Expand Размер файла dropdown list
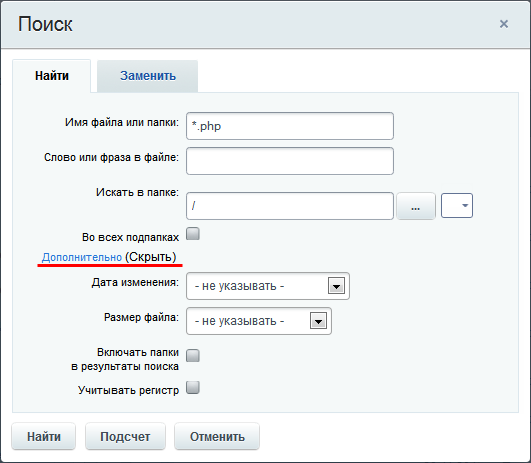The height and width of the screenshot is (463, 531). pyautogui.click(x=259, y=321)
